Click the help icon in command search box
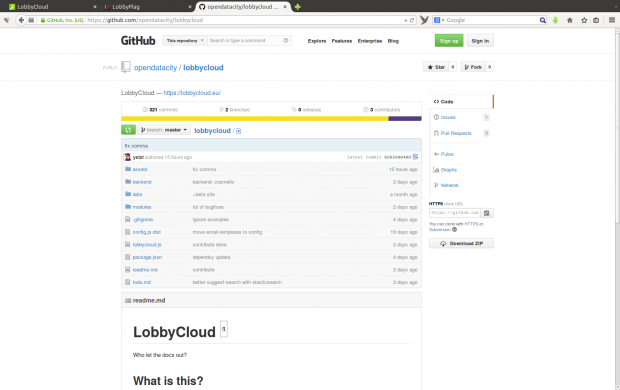The image size is (620, 390). [285, 41]
